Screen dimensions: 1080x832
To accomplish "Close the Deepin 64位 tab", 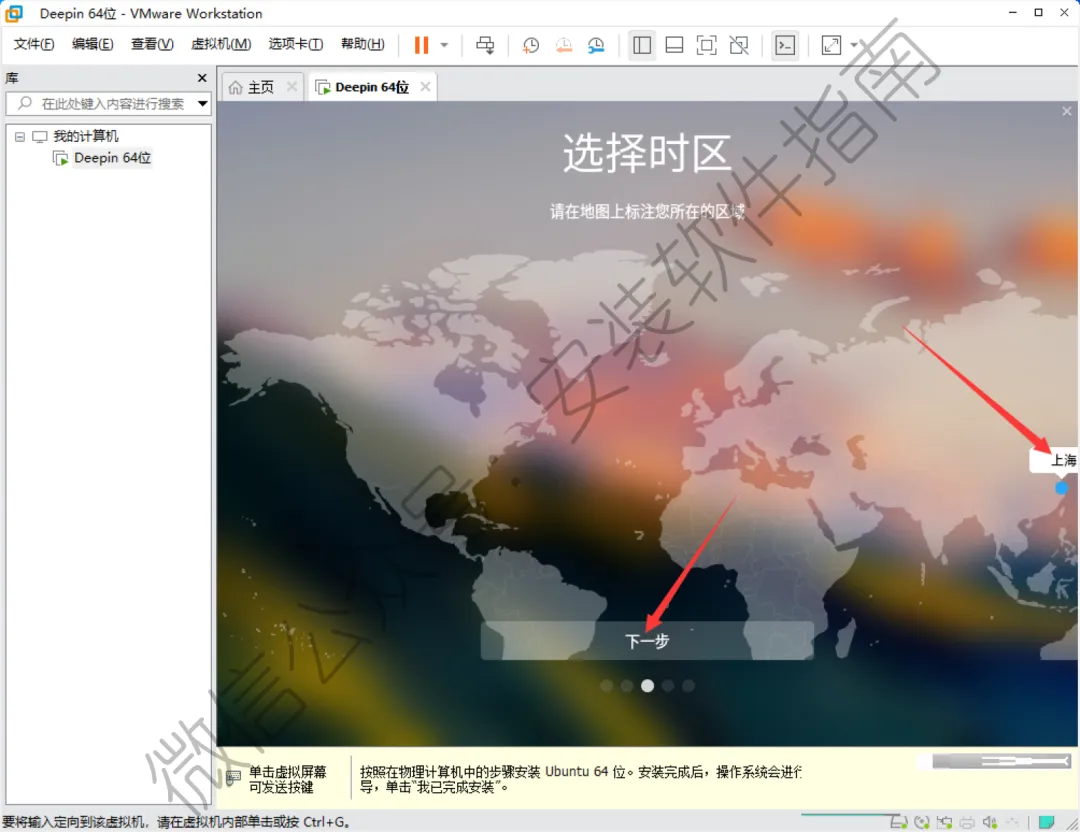I will click(x=425, y=87).
